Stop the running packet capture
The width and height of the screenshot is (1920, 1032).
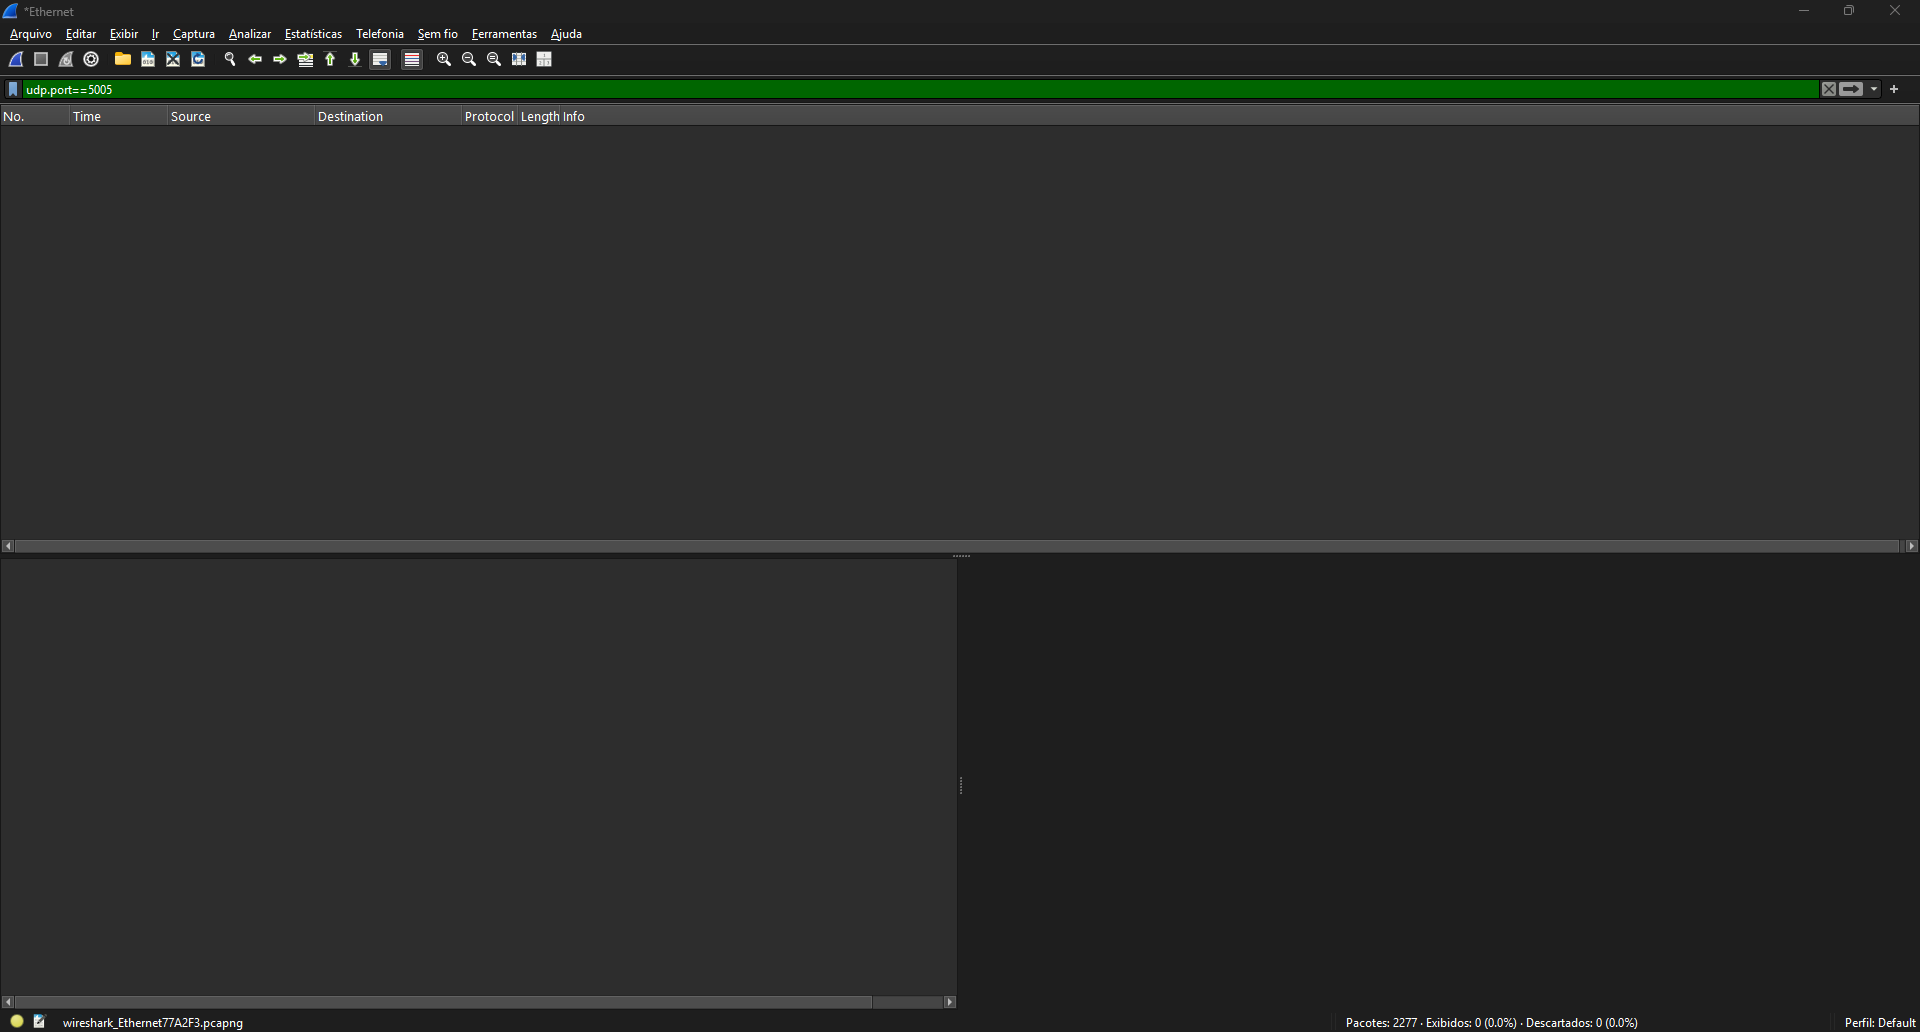click(x=41, y=60)
